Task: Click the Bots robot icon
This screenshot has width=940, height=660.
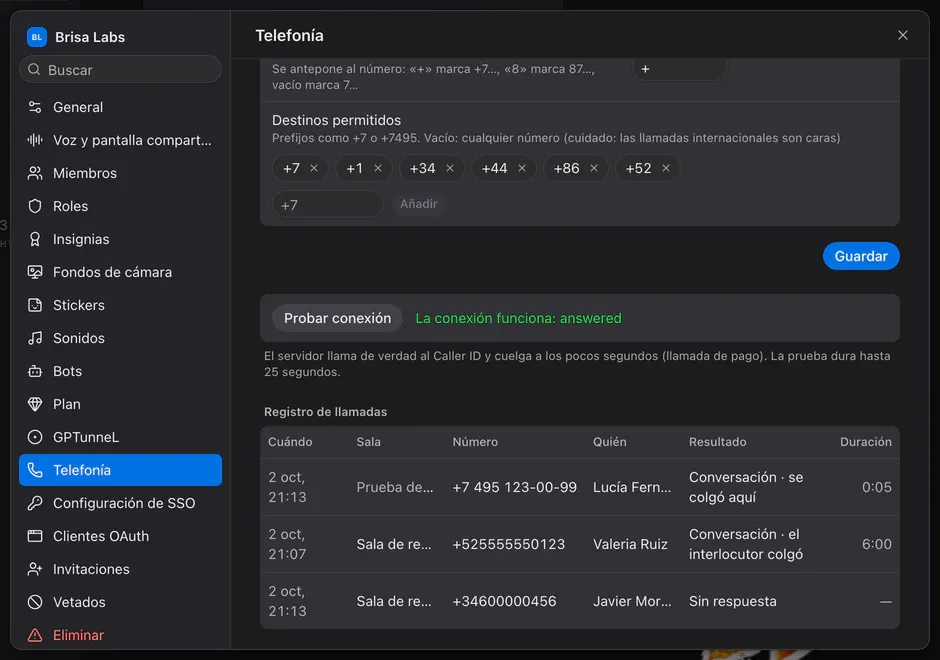Action: [35, 371]
